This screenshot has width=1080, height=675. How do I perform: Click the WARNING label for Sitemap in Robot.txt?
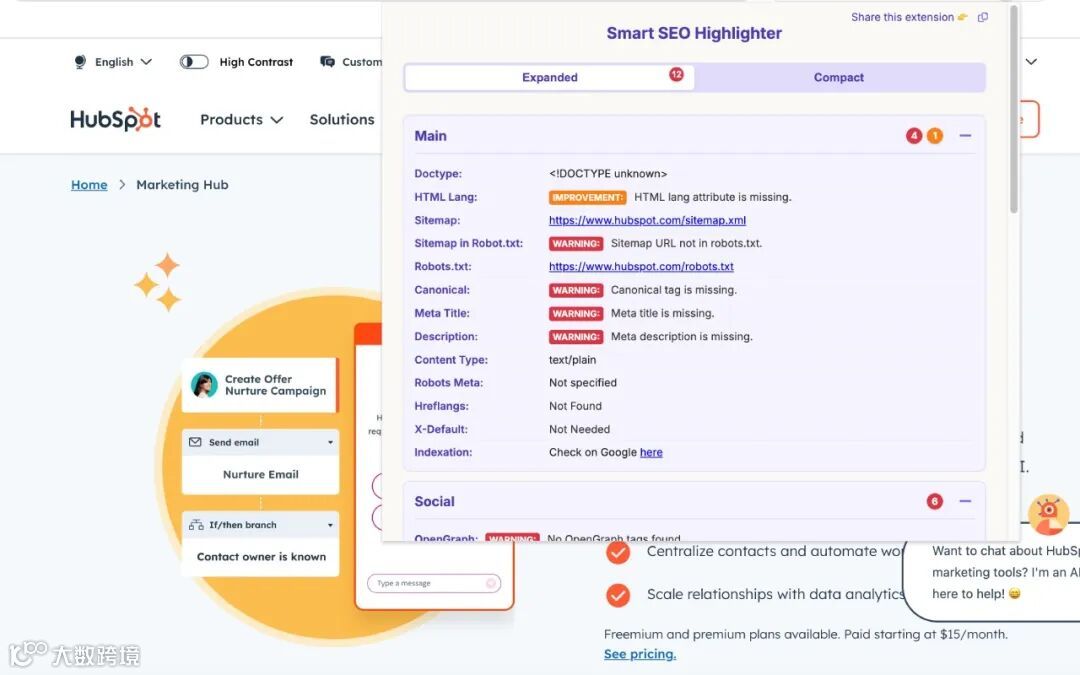pyautogui.click(x=576, y=243)
